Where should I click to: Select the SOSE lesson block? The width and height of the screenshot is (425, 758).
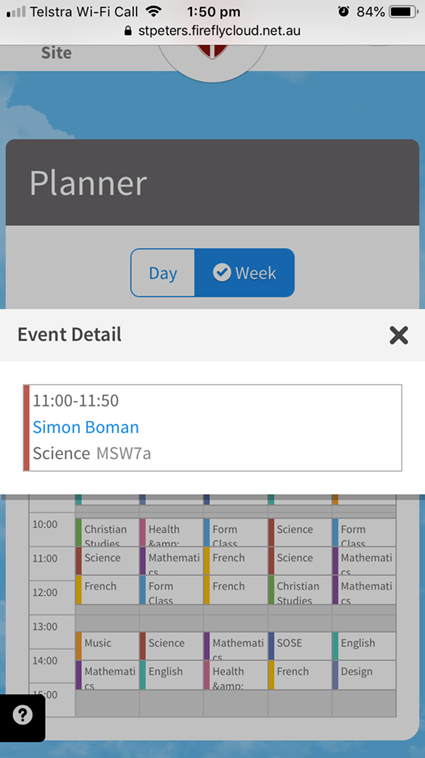click(300, 646)
